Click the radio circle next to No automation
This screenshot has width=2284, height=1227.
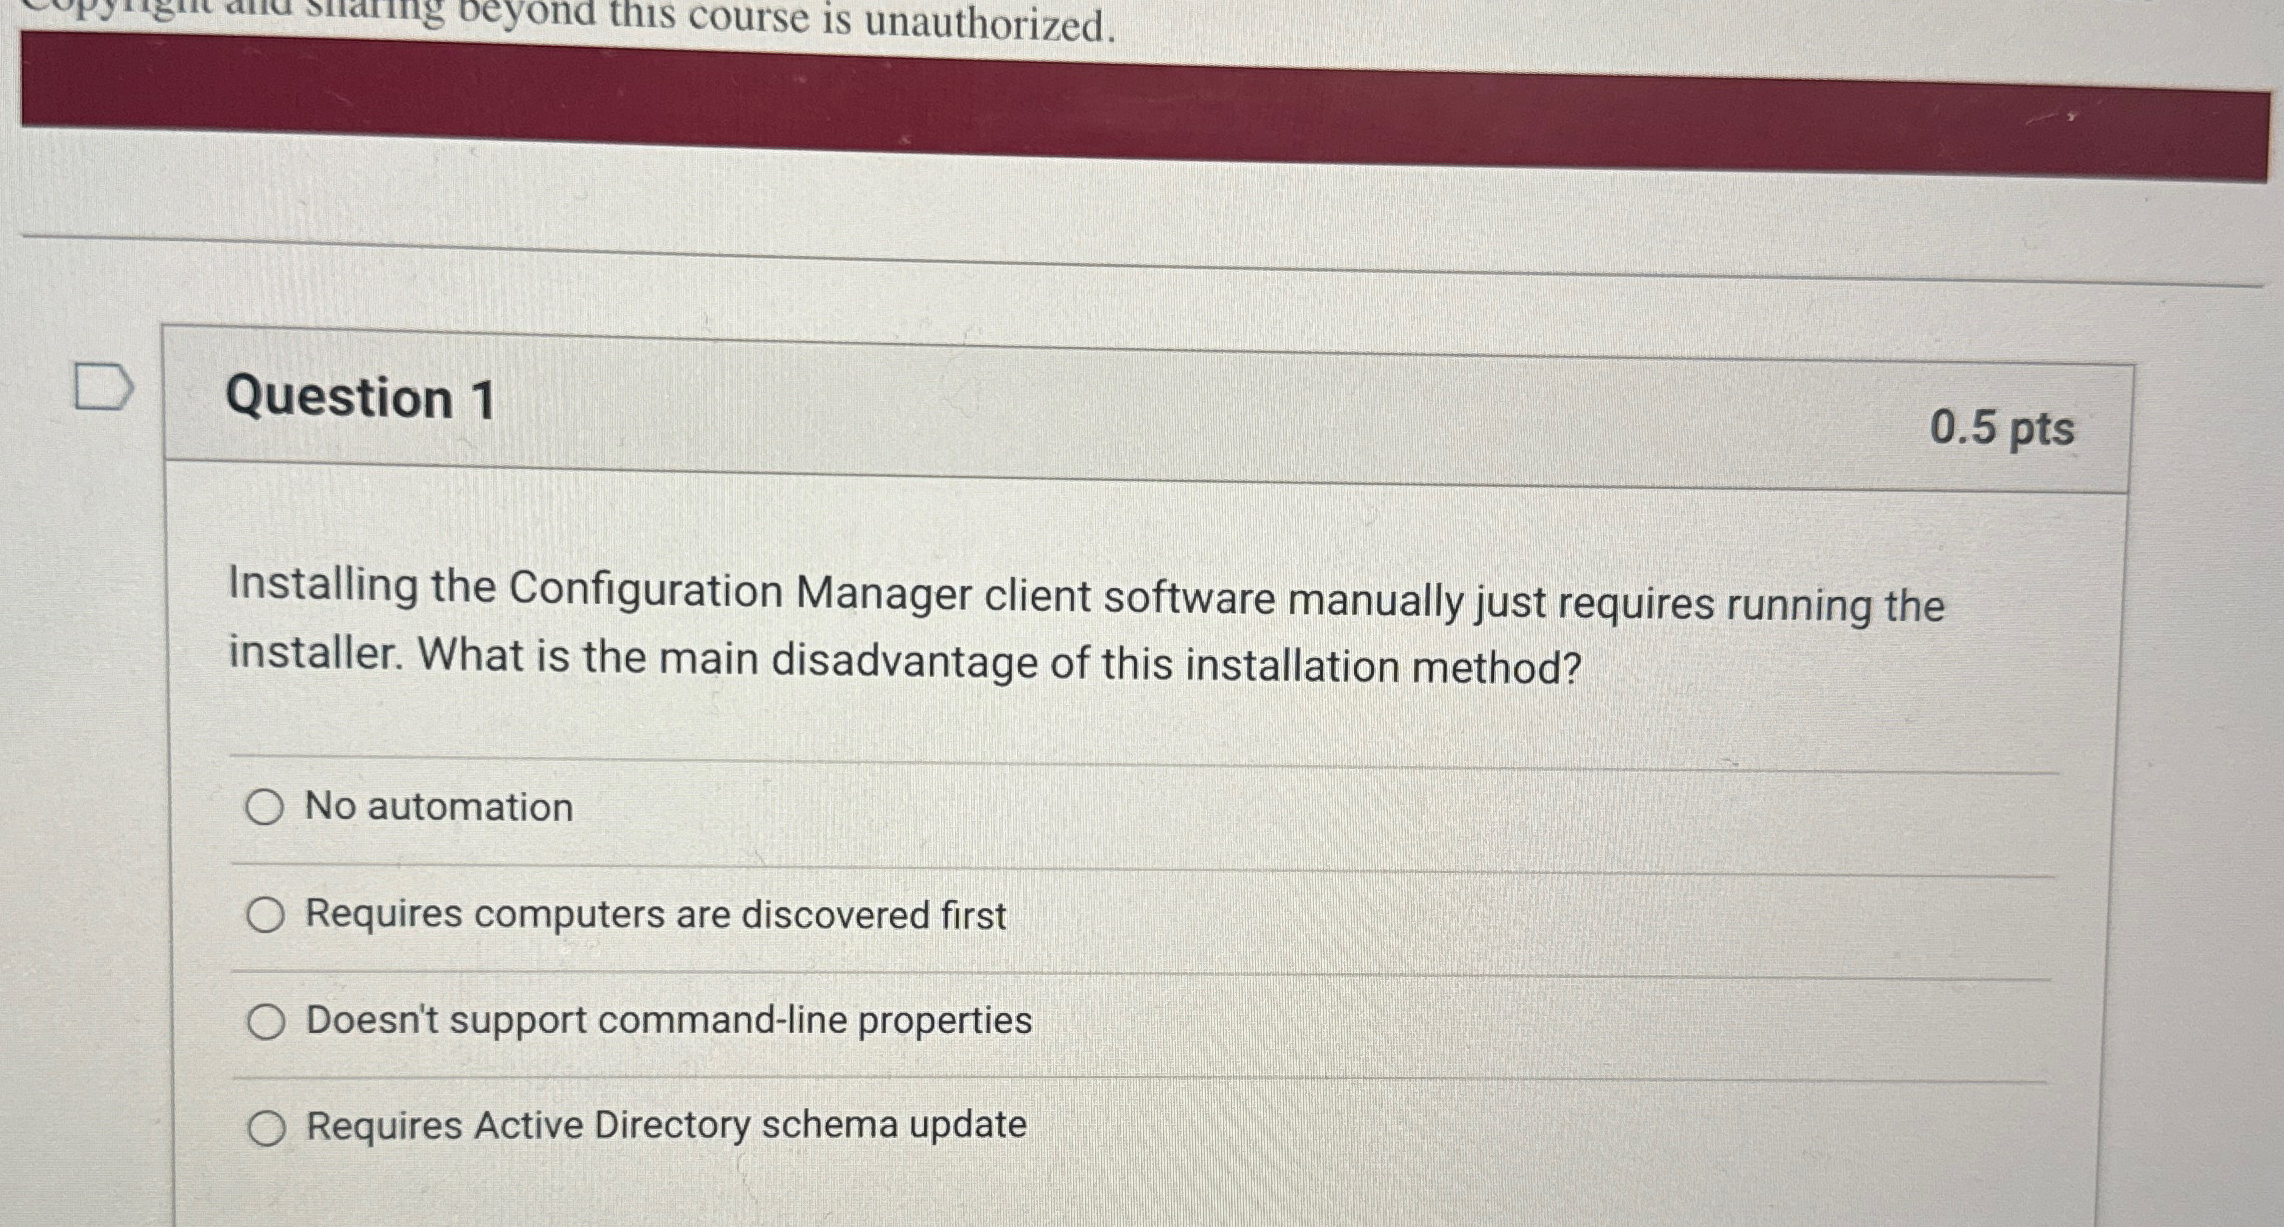coord(266,807)
